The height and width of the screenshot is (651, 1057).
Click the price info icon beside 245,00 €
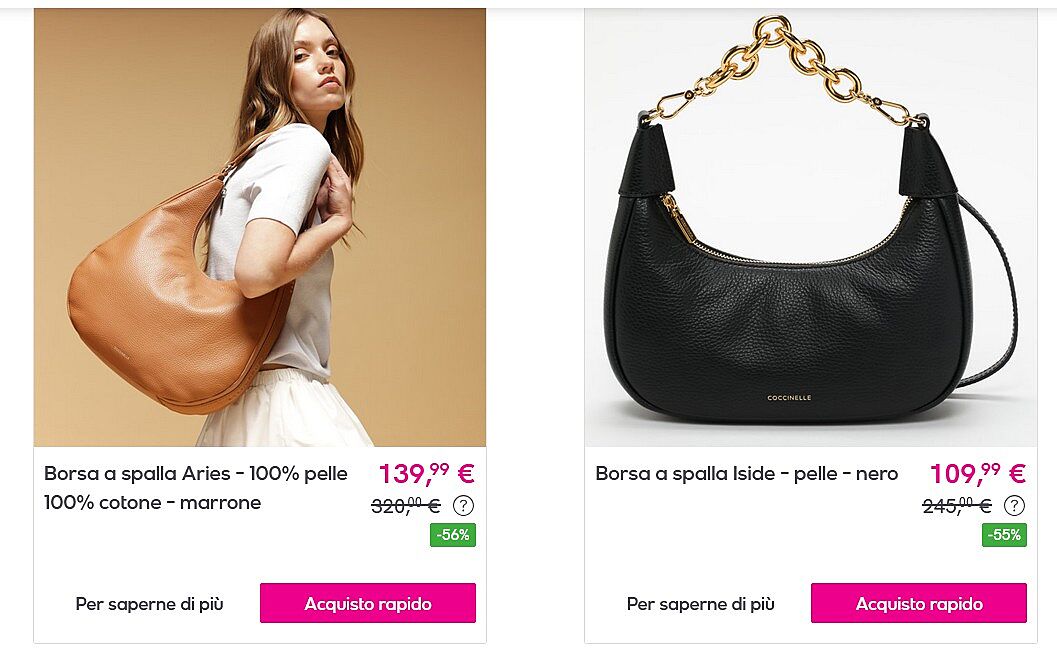(x=1014, y=505)
